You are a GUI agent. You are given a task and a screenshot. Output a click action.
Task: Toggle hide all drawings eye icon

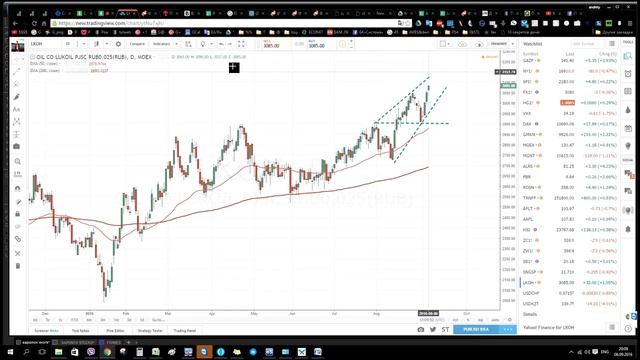tap(18, 226)
